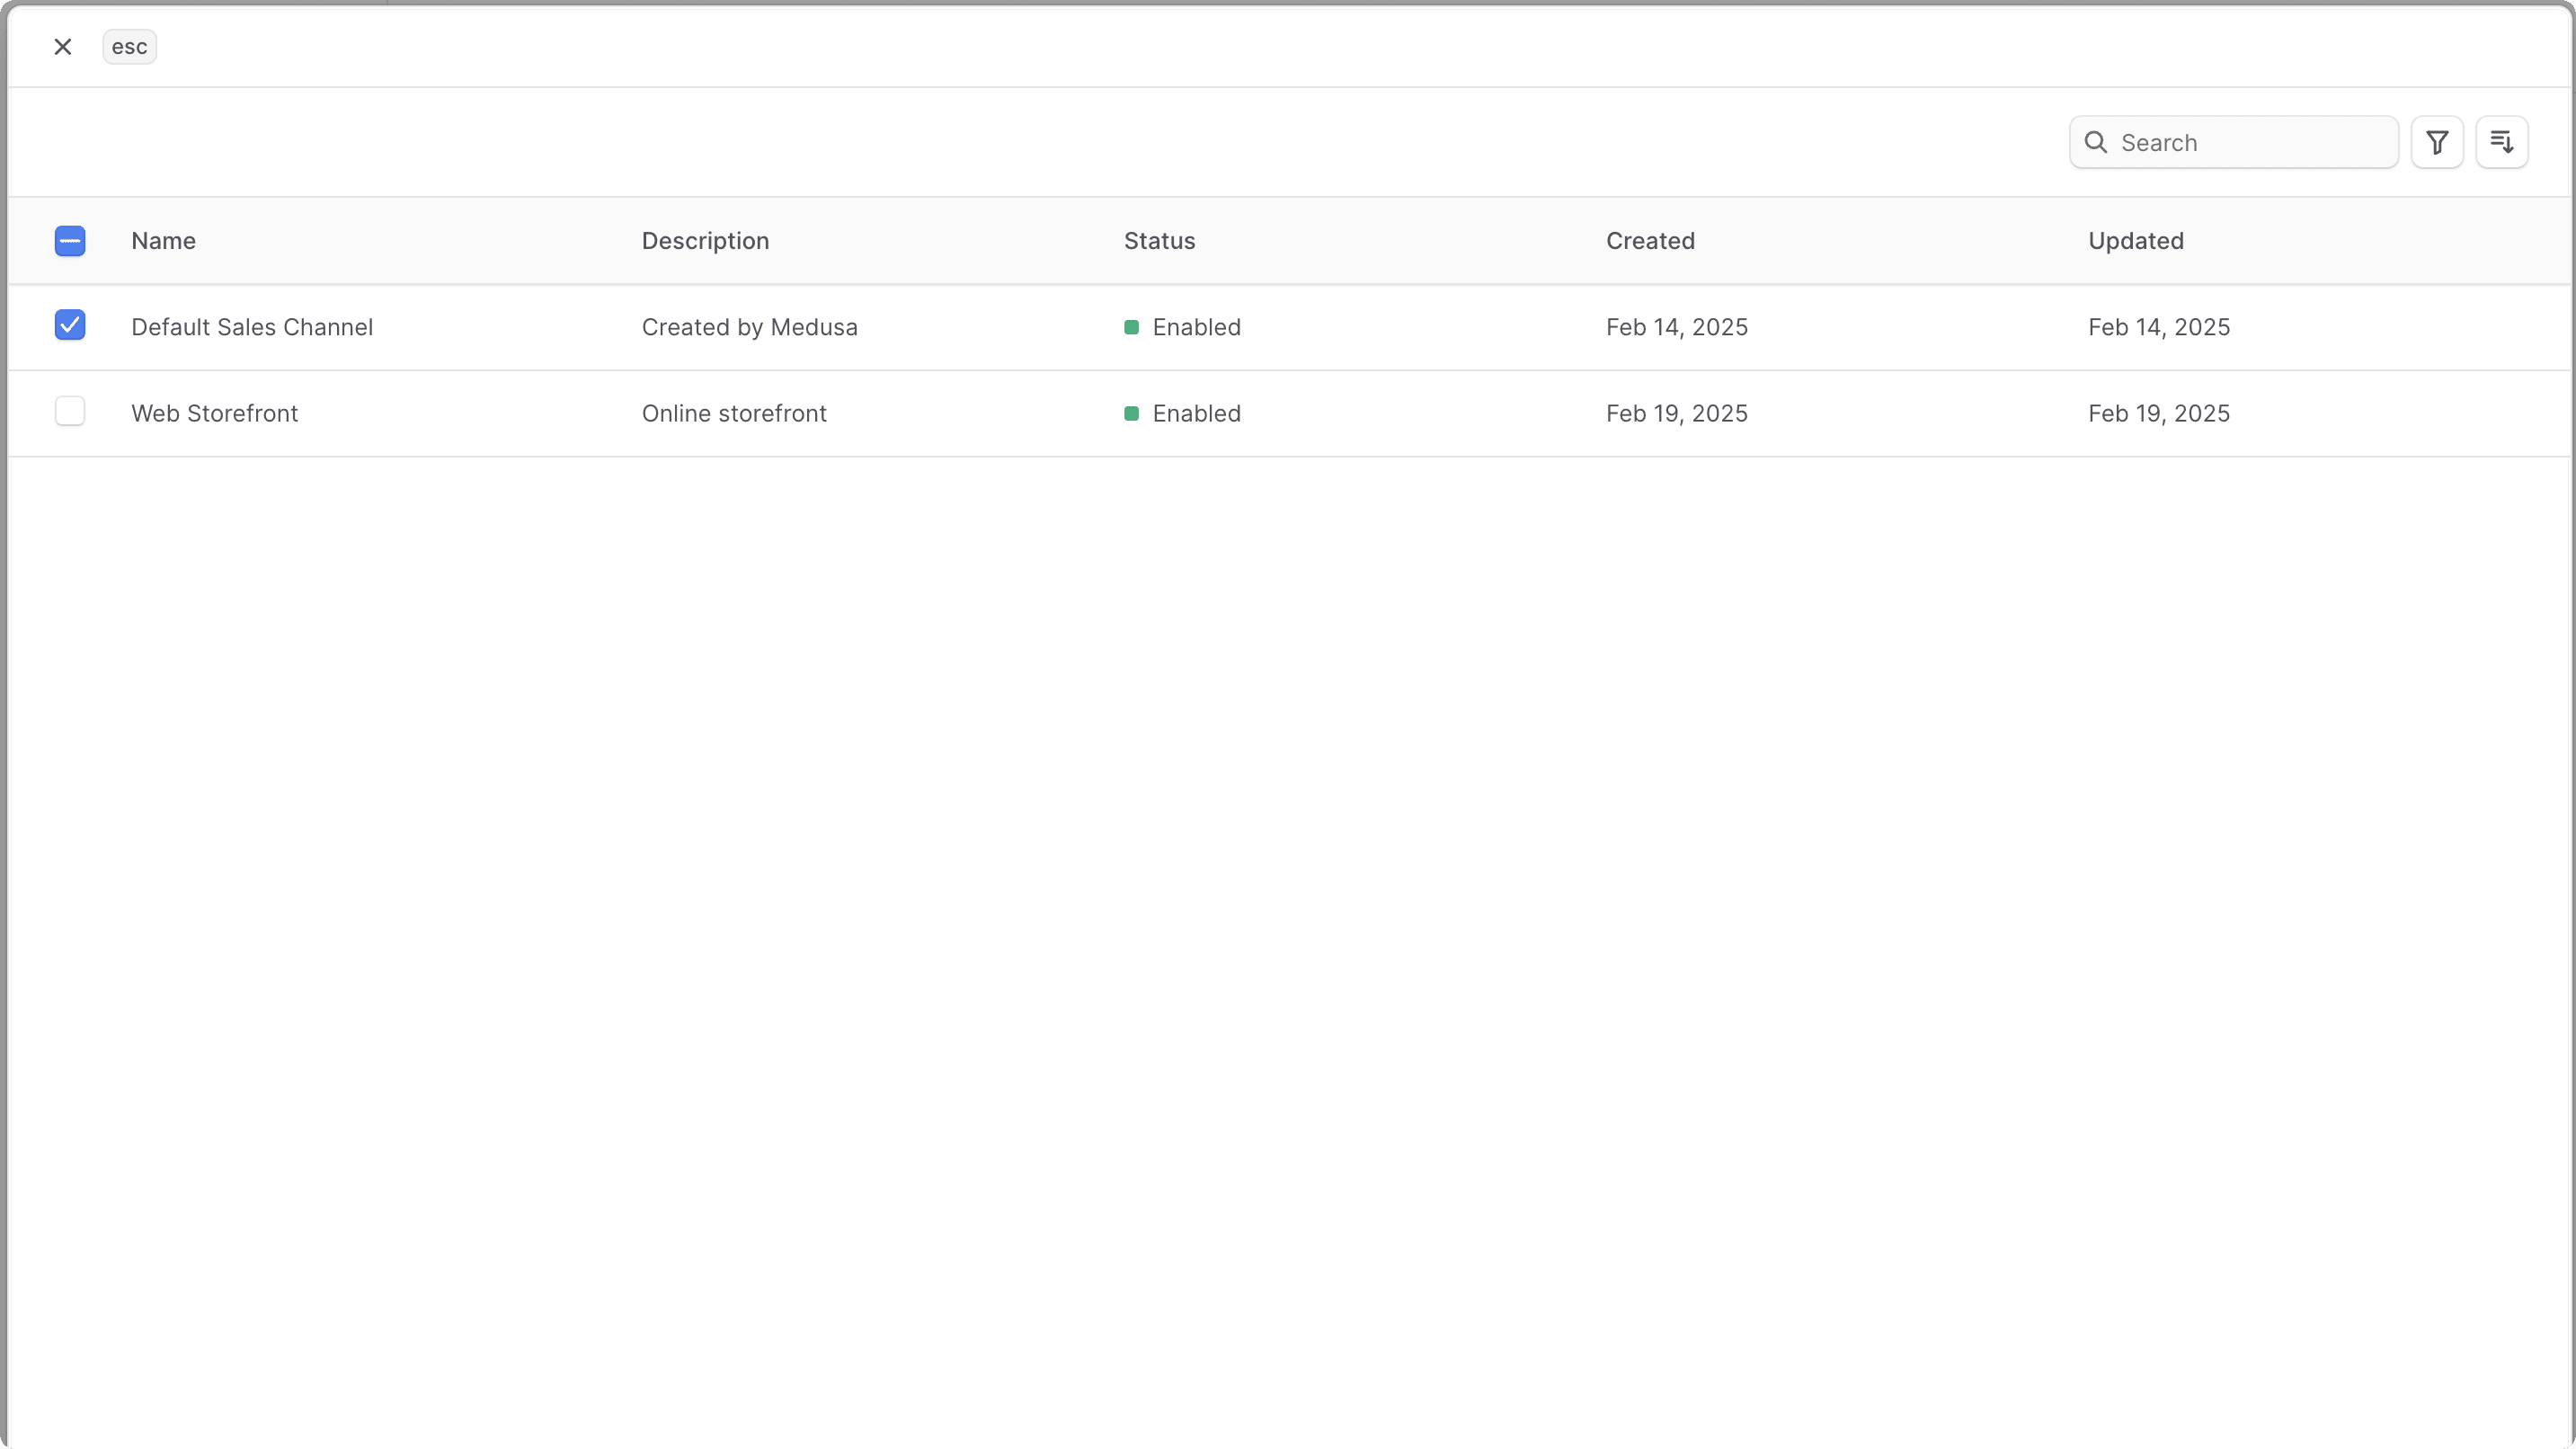
Task: Uncheck the Default Sales Channel row checkbox
Action: (x=70, y=325)
